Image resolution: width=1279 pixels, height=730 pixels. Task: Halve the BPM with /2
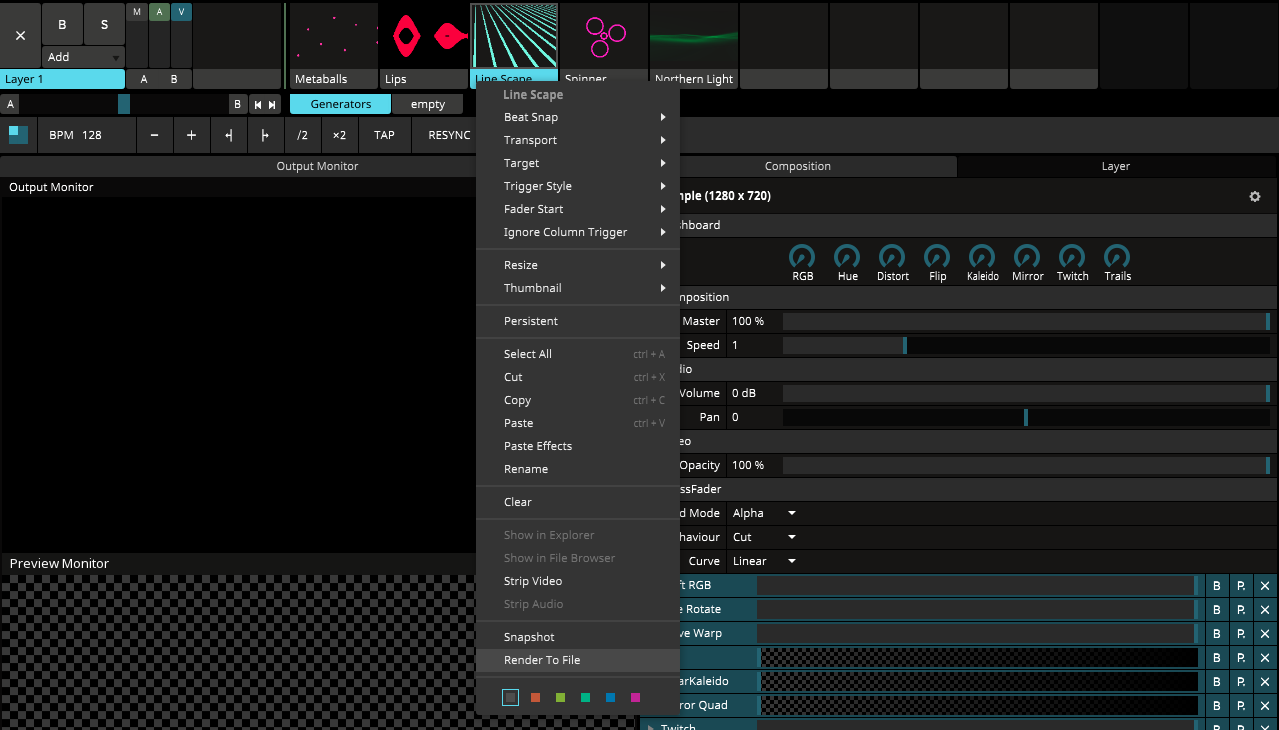302,135
